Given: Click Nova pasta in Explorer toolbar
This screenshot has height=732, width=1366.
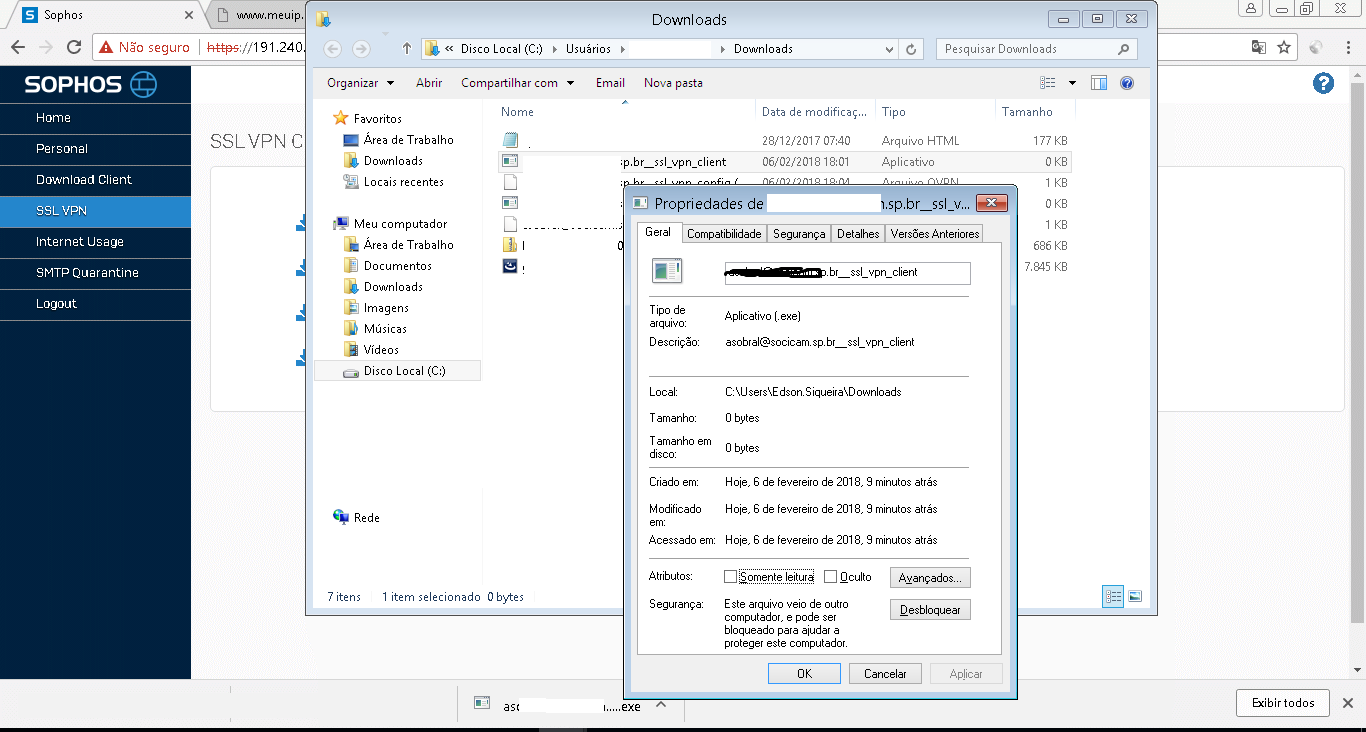Looking at the screenshot, I should tap(673, 83).
